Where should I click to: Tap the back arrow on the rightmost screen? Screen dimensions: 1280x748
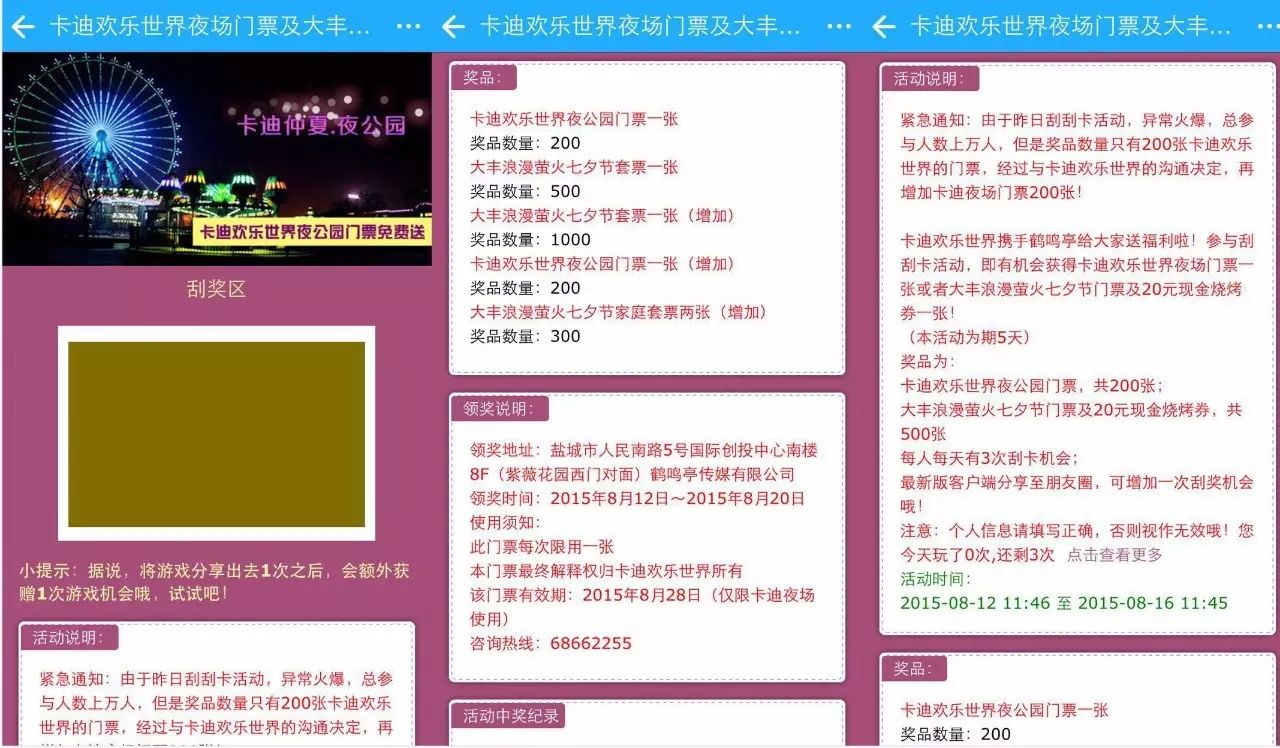pos(883,27)
